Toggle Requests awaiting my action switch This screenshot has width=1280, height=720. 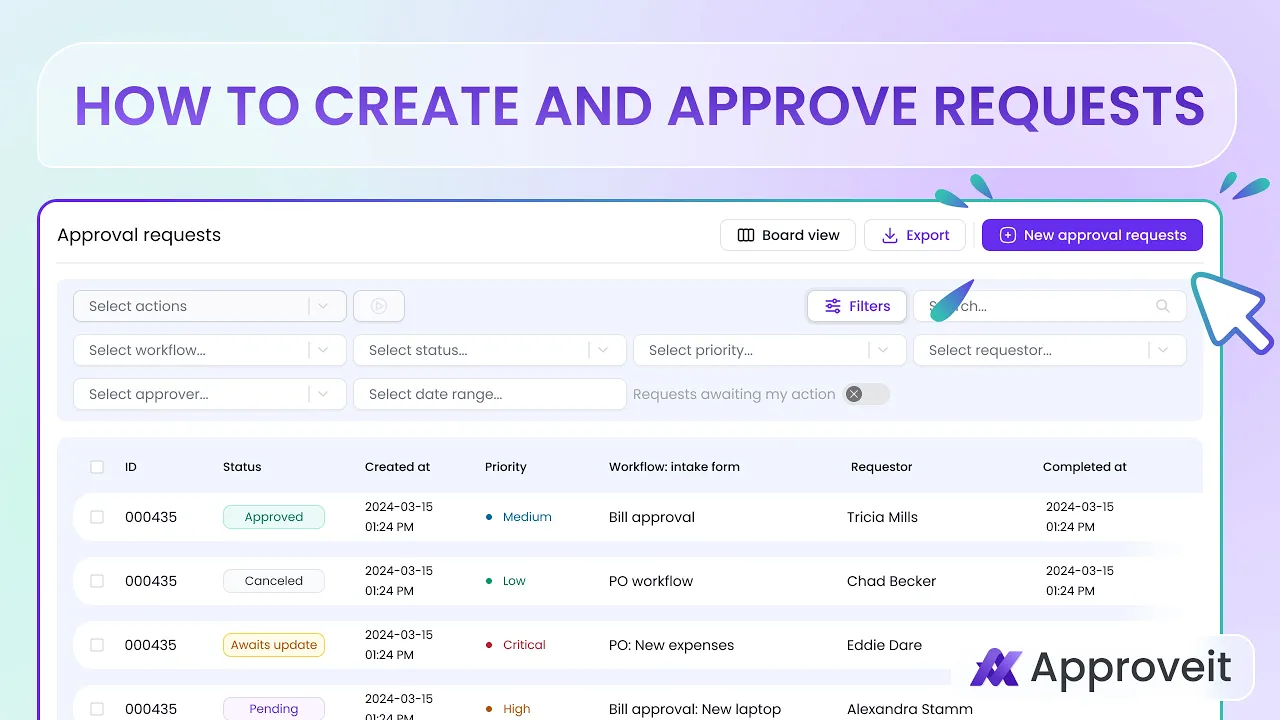pyautogui.click(x=866, y=394)
